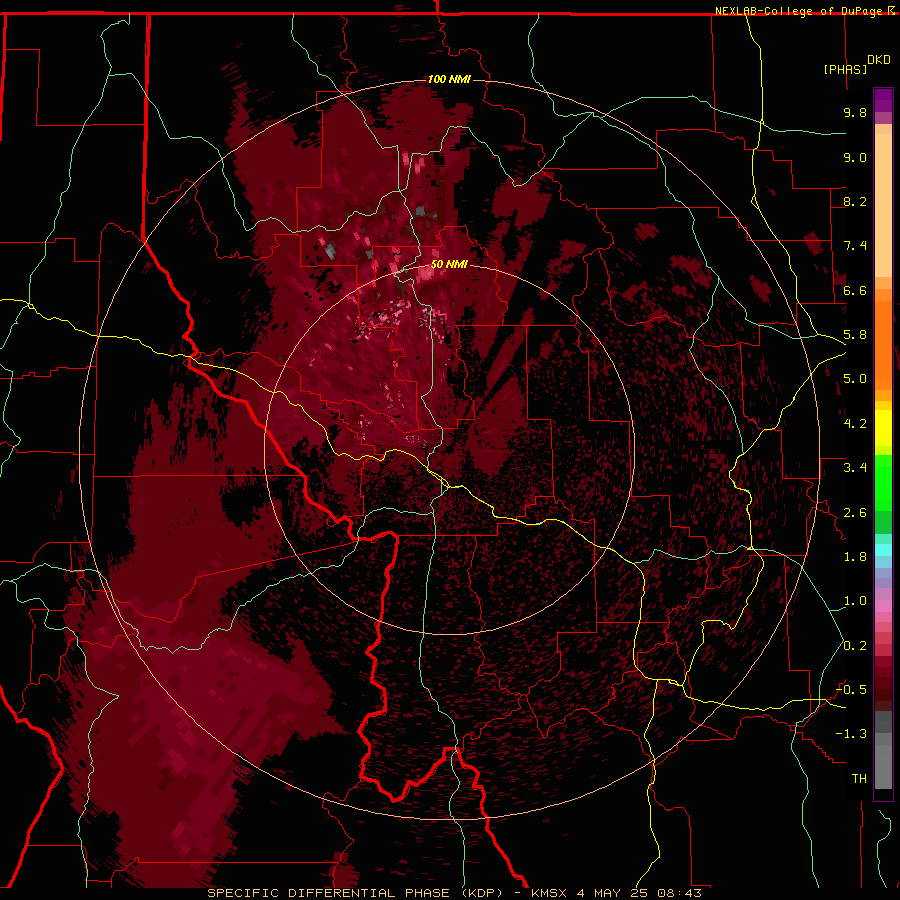Click the 6.6 value on color scale
The image size is (900, 900).
tap(855, 290)
